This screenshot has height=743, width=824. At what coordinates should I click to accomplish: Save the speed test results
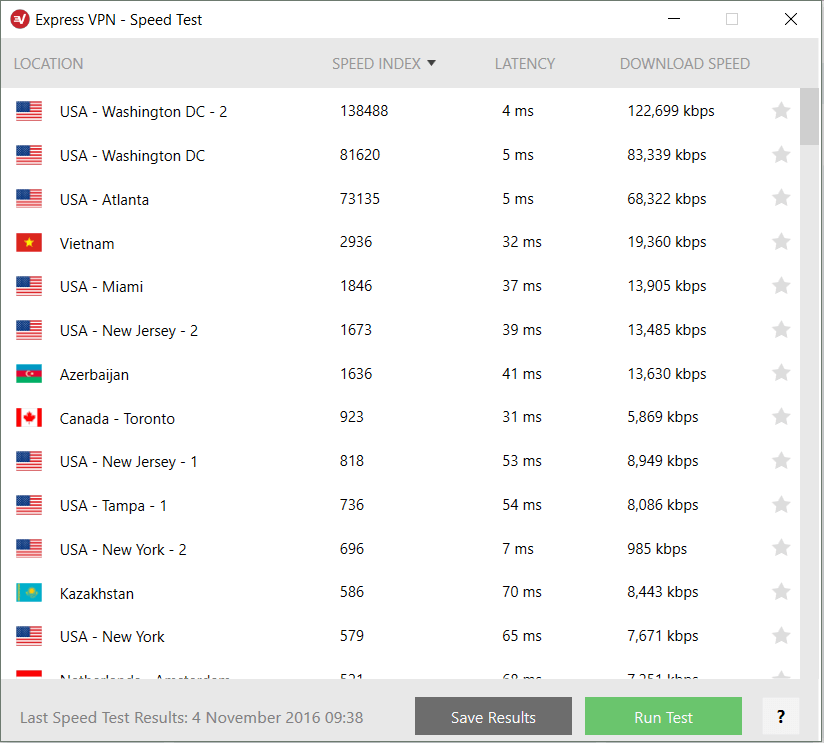tap(493, 716)
